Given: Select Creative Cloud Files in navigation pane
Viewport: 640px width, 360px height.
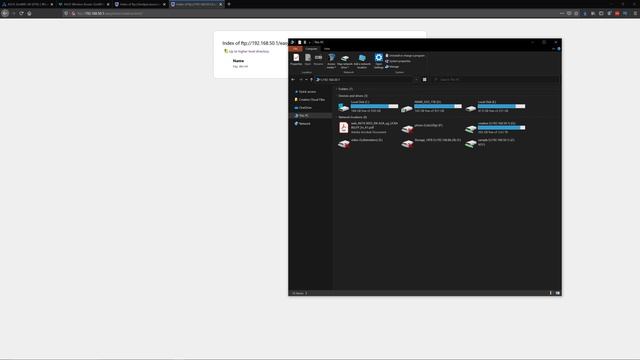Looking at the screenshot, I should (311, 100).
